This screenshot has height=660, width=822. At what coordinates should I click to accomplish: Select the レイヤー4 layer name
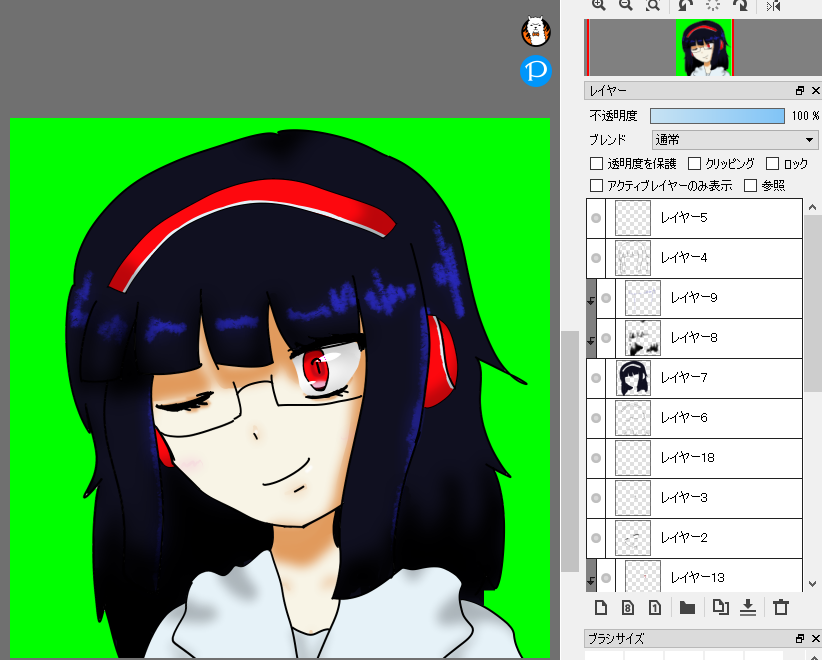684,257
